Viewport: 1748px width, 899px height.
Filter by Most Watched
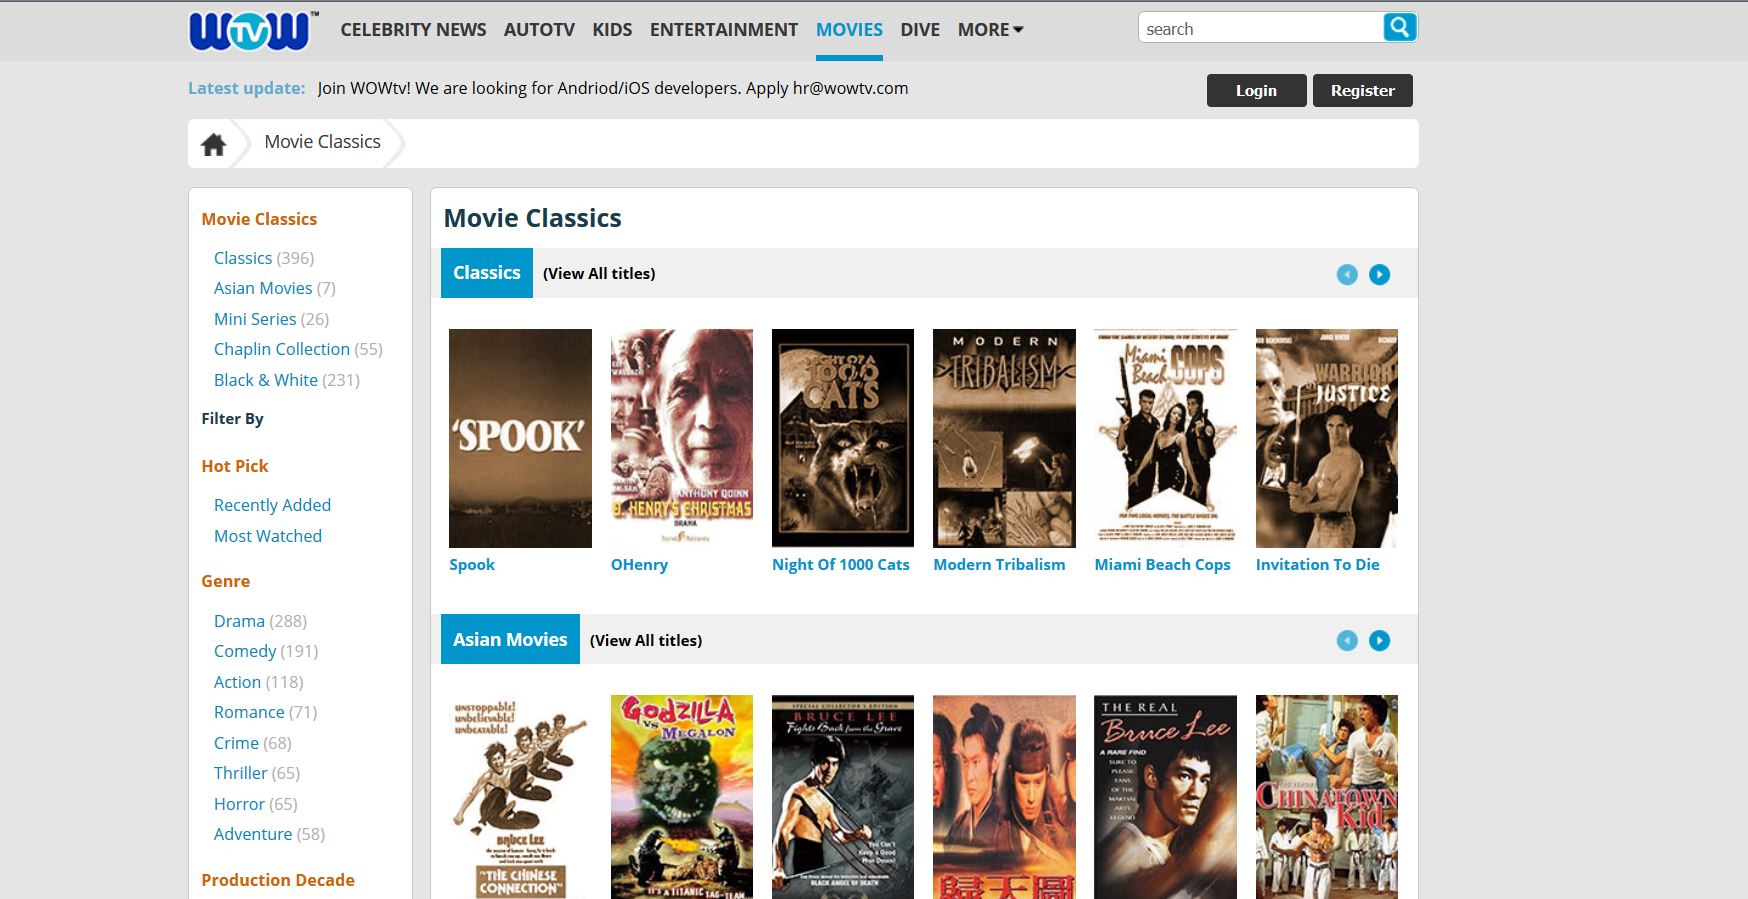coord(268,536)
